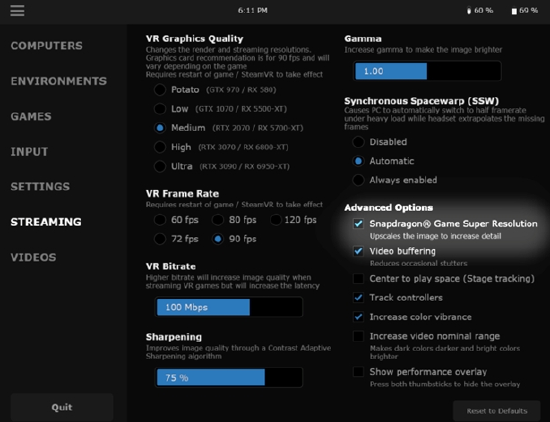Open the VIDEOS section
The height and width of the screenshot is (422, 550).
pos(33,257)
